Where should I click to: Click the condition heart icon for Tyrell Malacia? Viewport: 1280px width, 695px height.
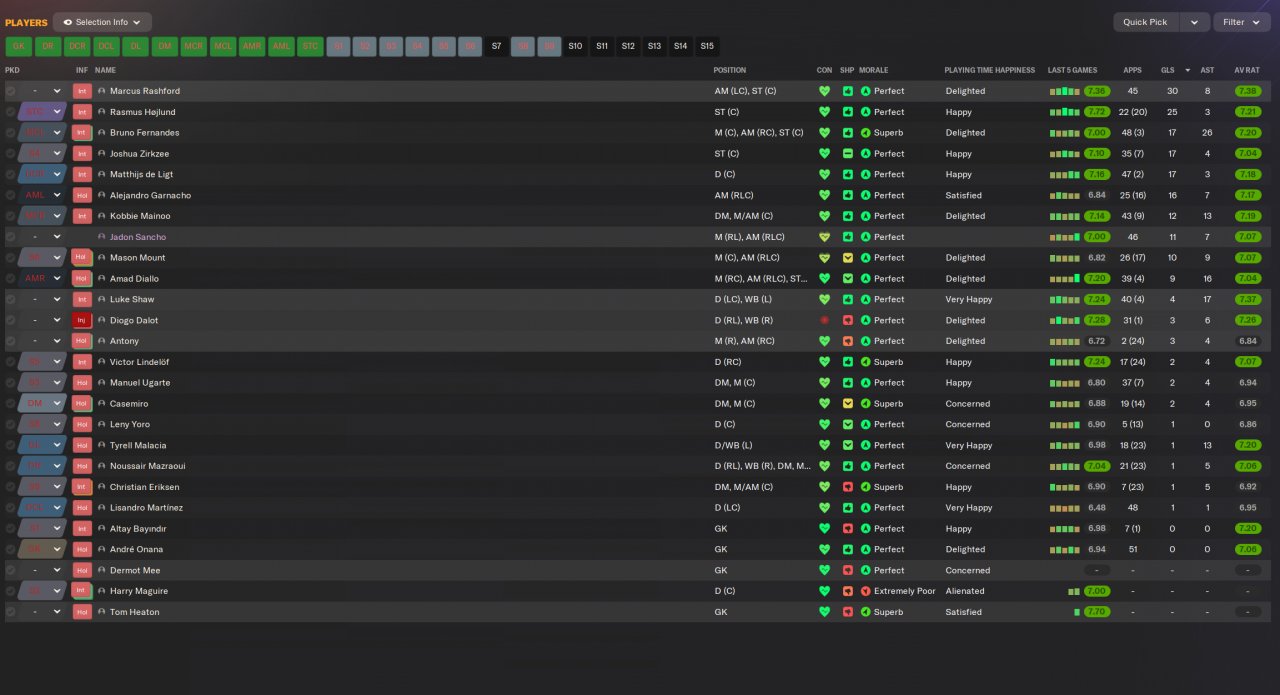click(x=824, y=445)
